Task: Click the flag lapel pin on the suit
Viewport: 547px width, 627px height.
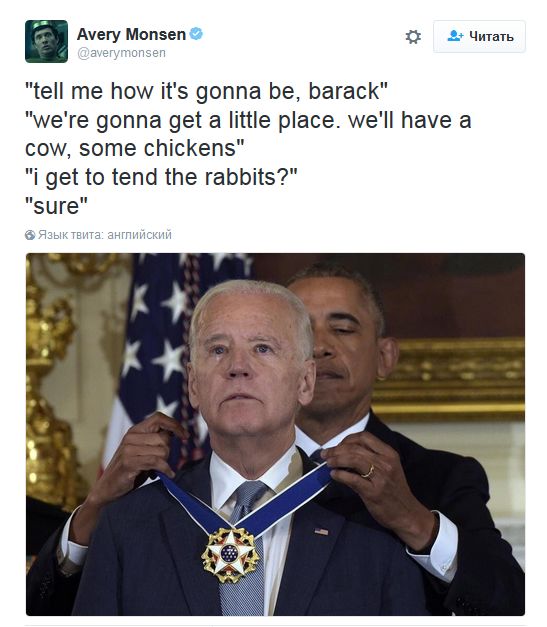Action: [321, 531]
